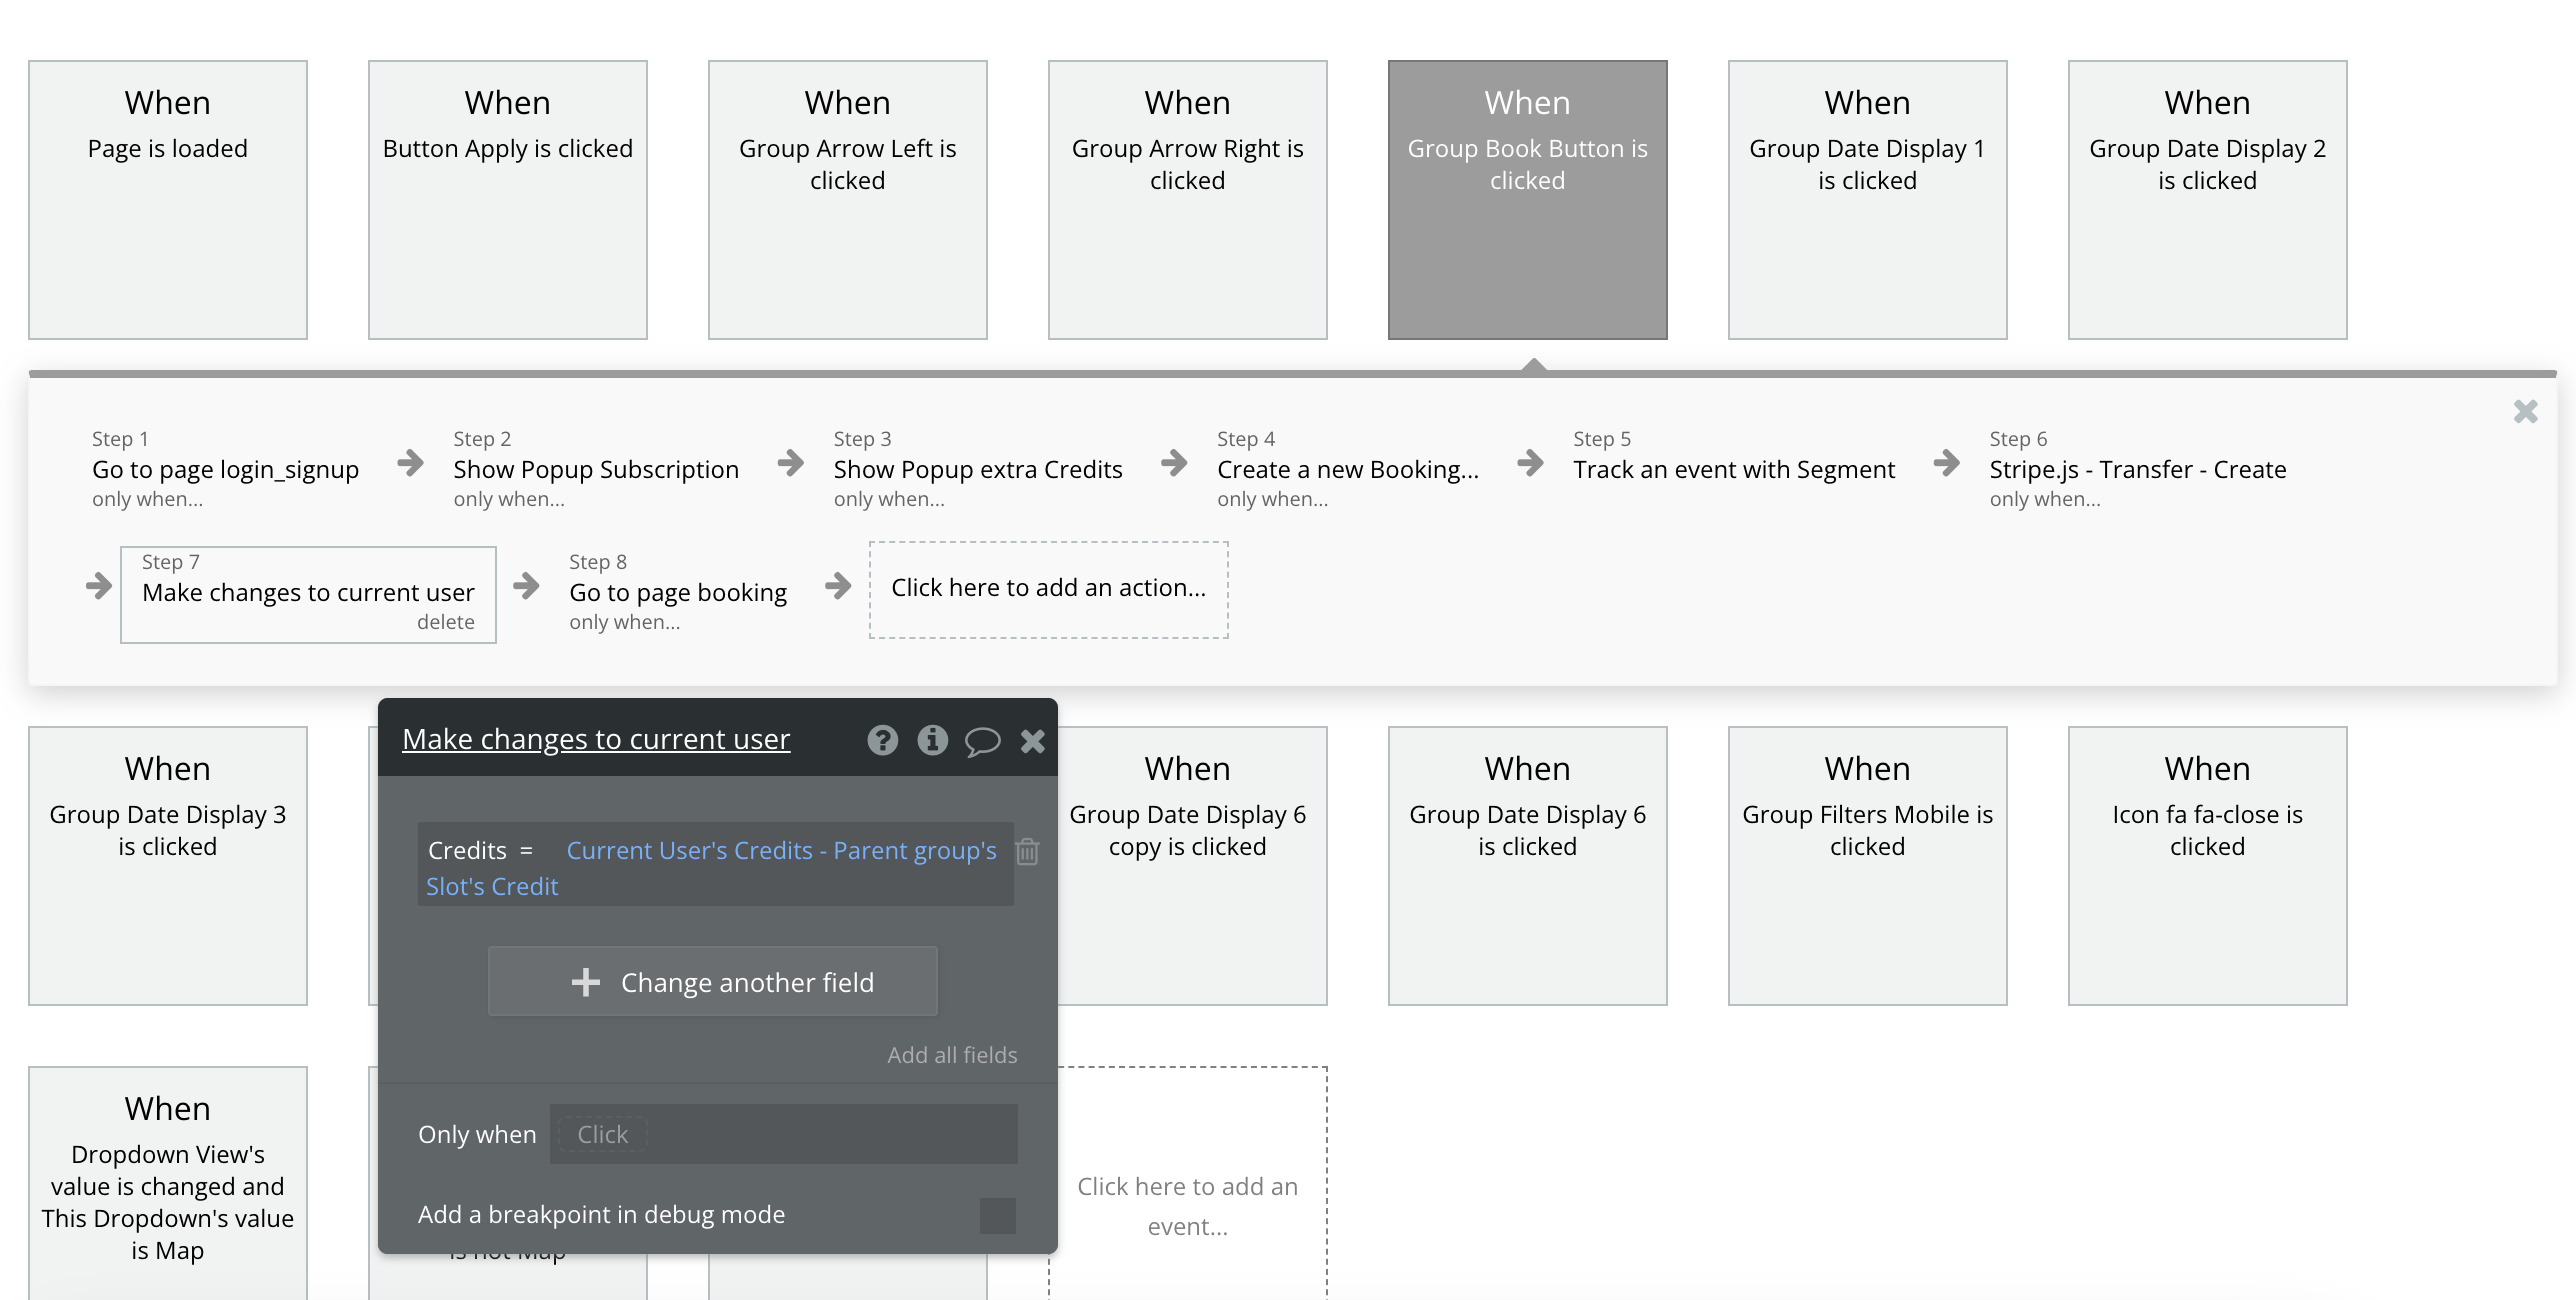
Task: Open help question-mark icon in action panel
Action: pyautogui.click(x=882, y=740)
